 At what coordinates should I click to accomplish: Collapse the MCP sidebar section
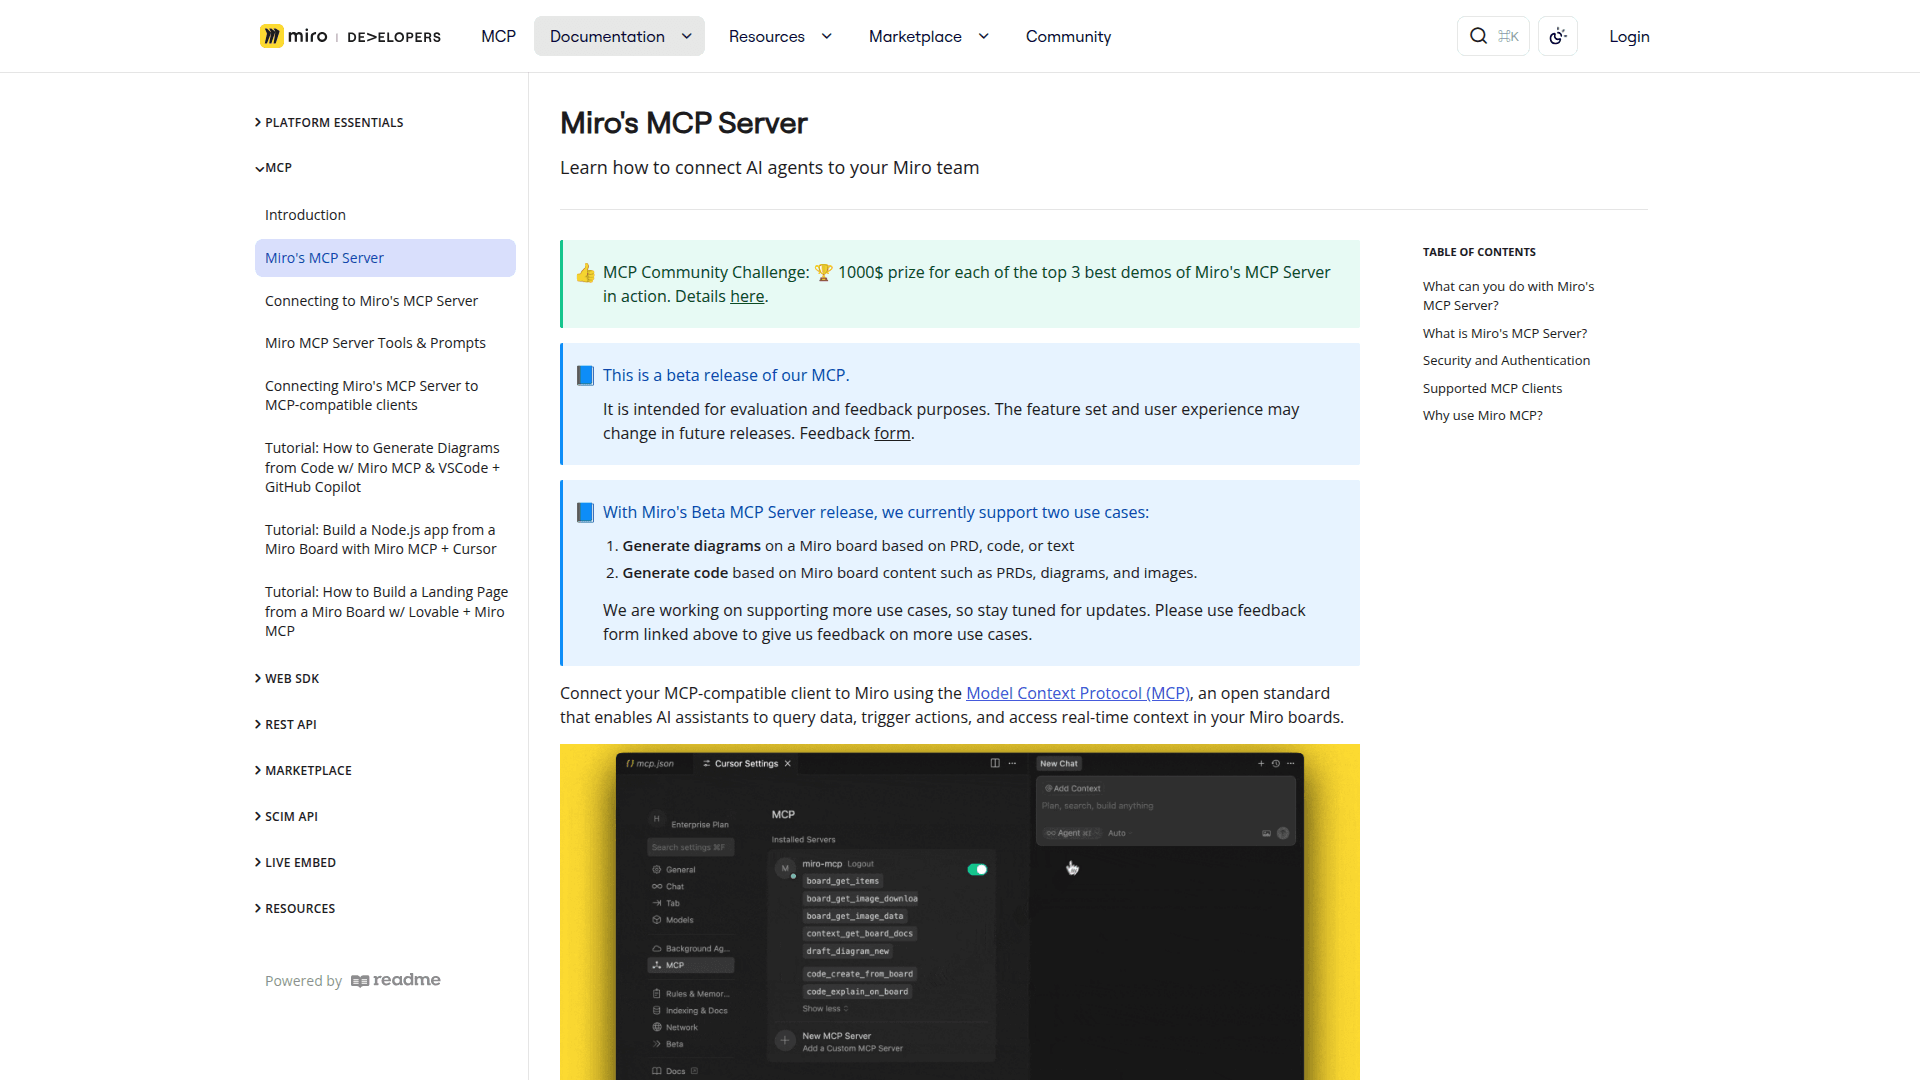pyautogui.click(x=277, y=167)
